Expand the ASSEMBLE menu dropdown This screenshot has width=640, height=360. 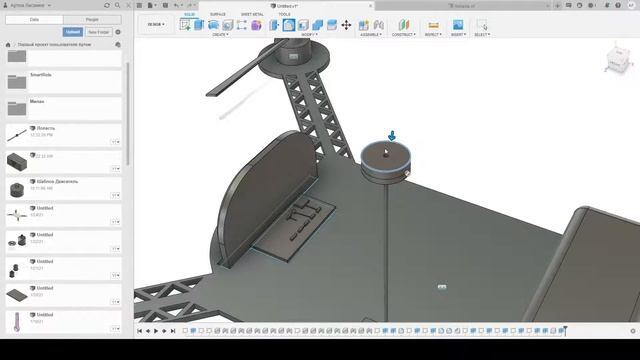[x=371, y=35]
